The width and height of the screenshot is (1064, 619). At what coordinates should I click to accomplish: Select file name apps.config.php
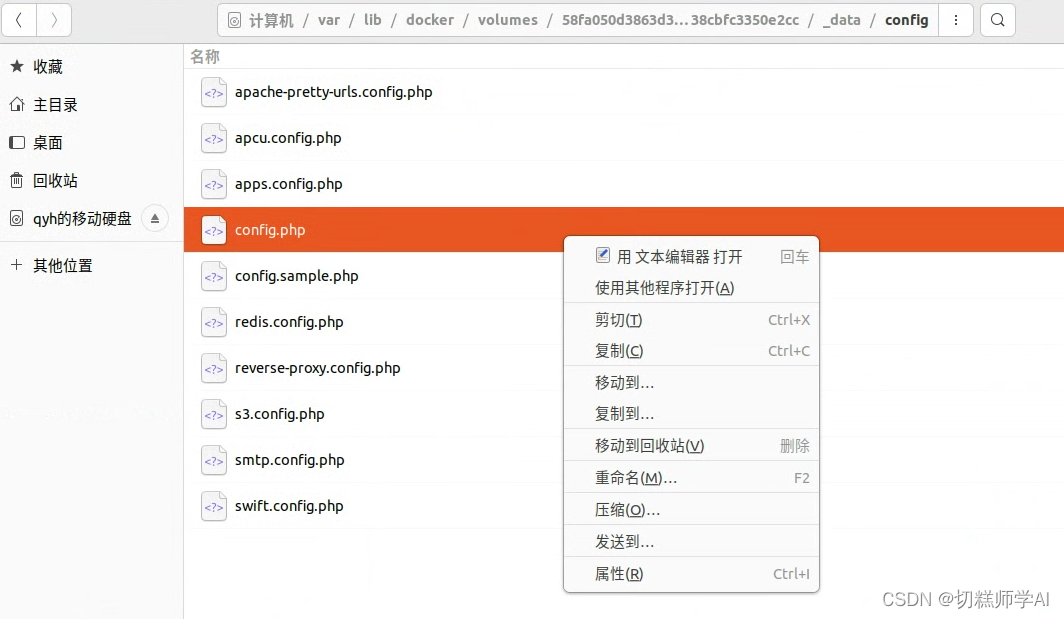click(x=288, y=185)
